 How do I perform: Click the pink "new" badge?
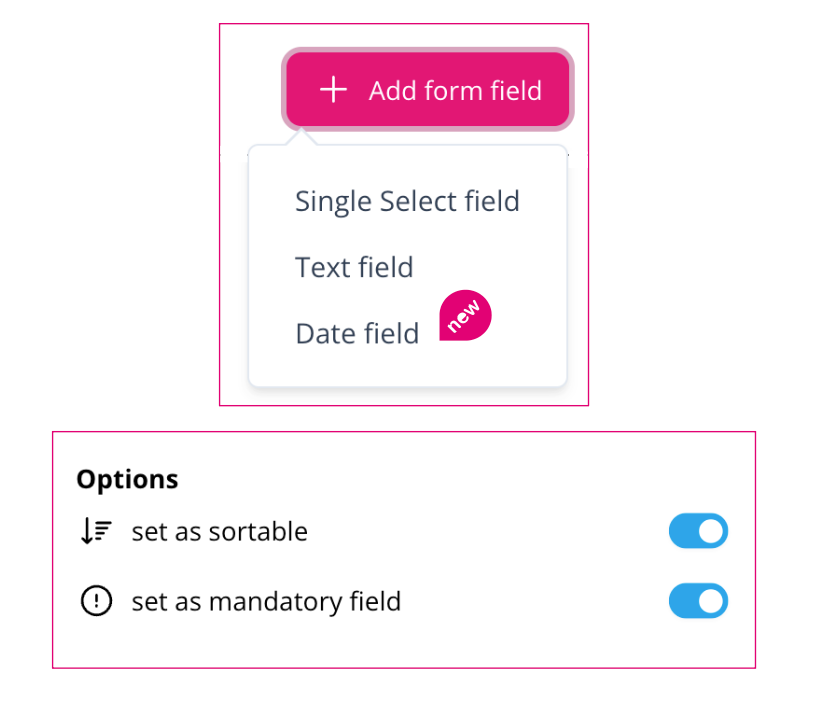(x=465, y=315)
